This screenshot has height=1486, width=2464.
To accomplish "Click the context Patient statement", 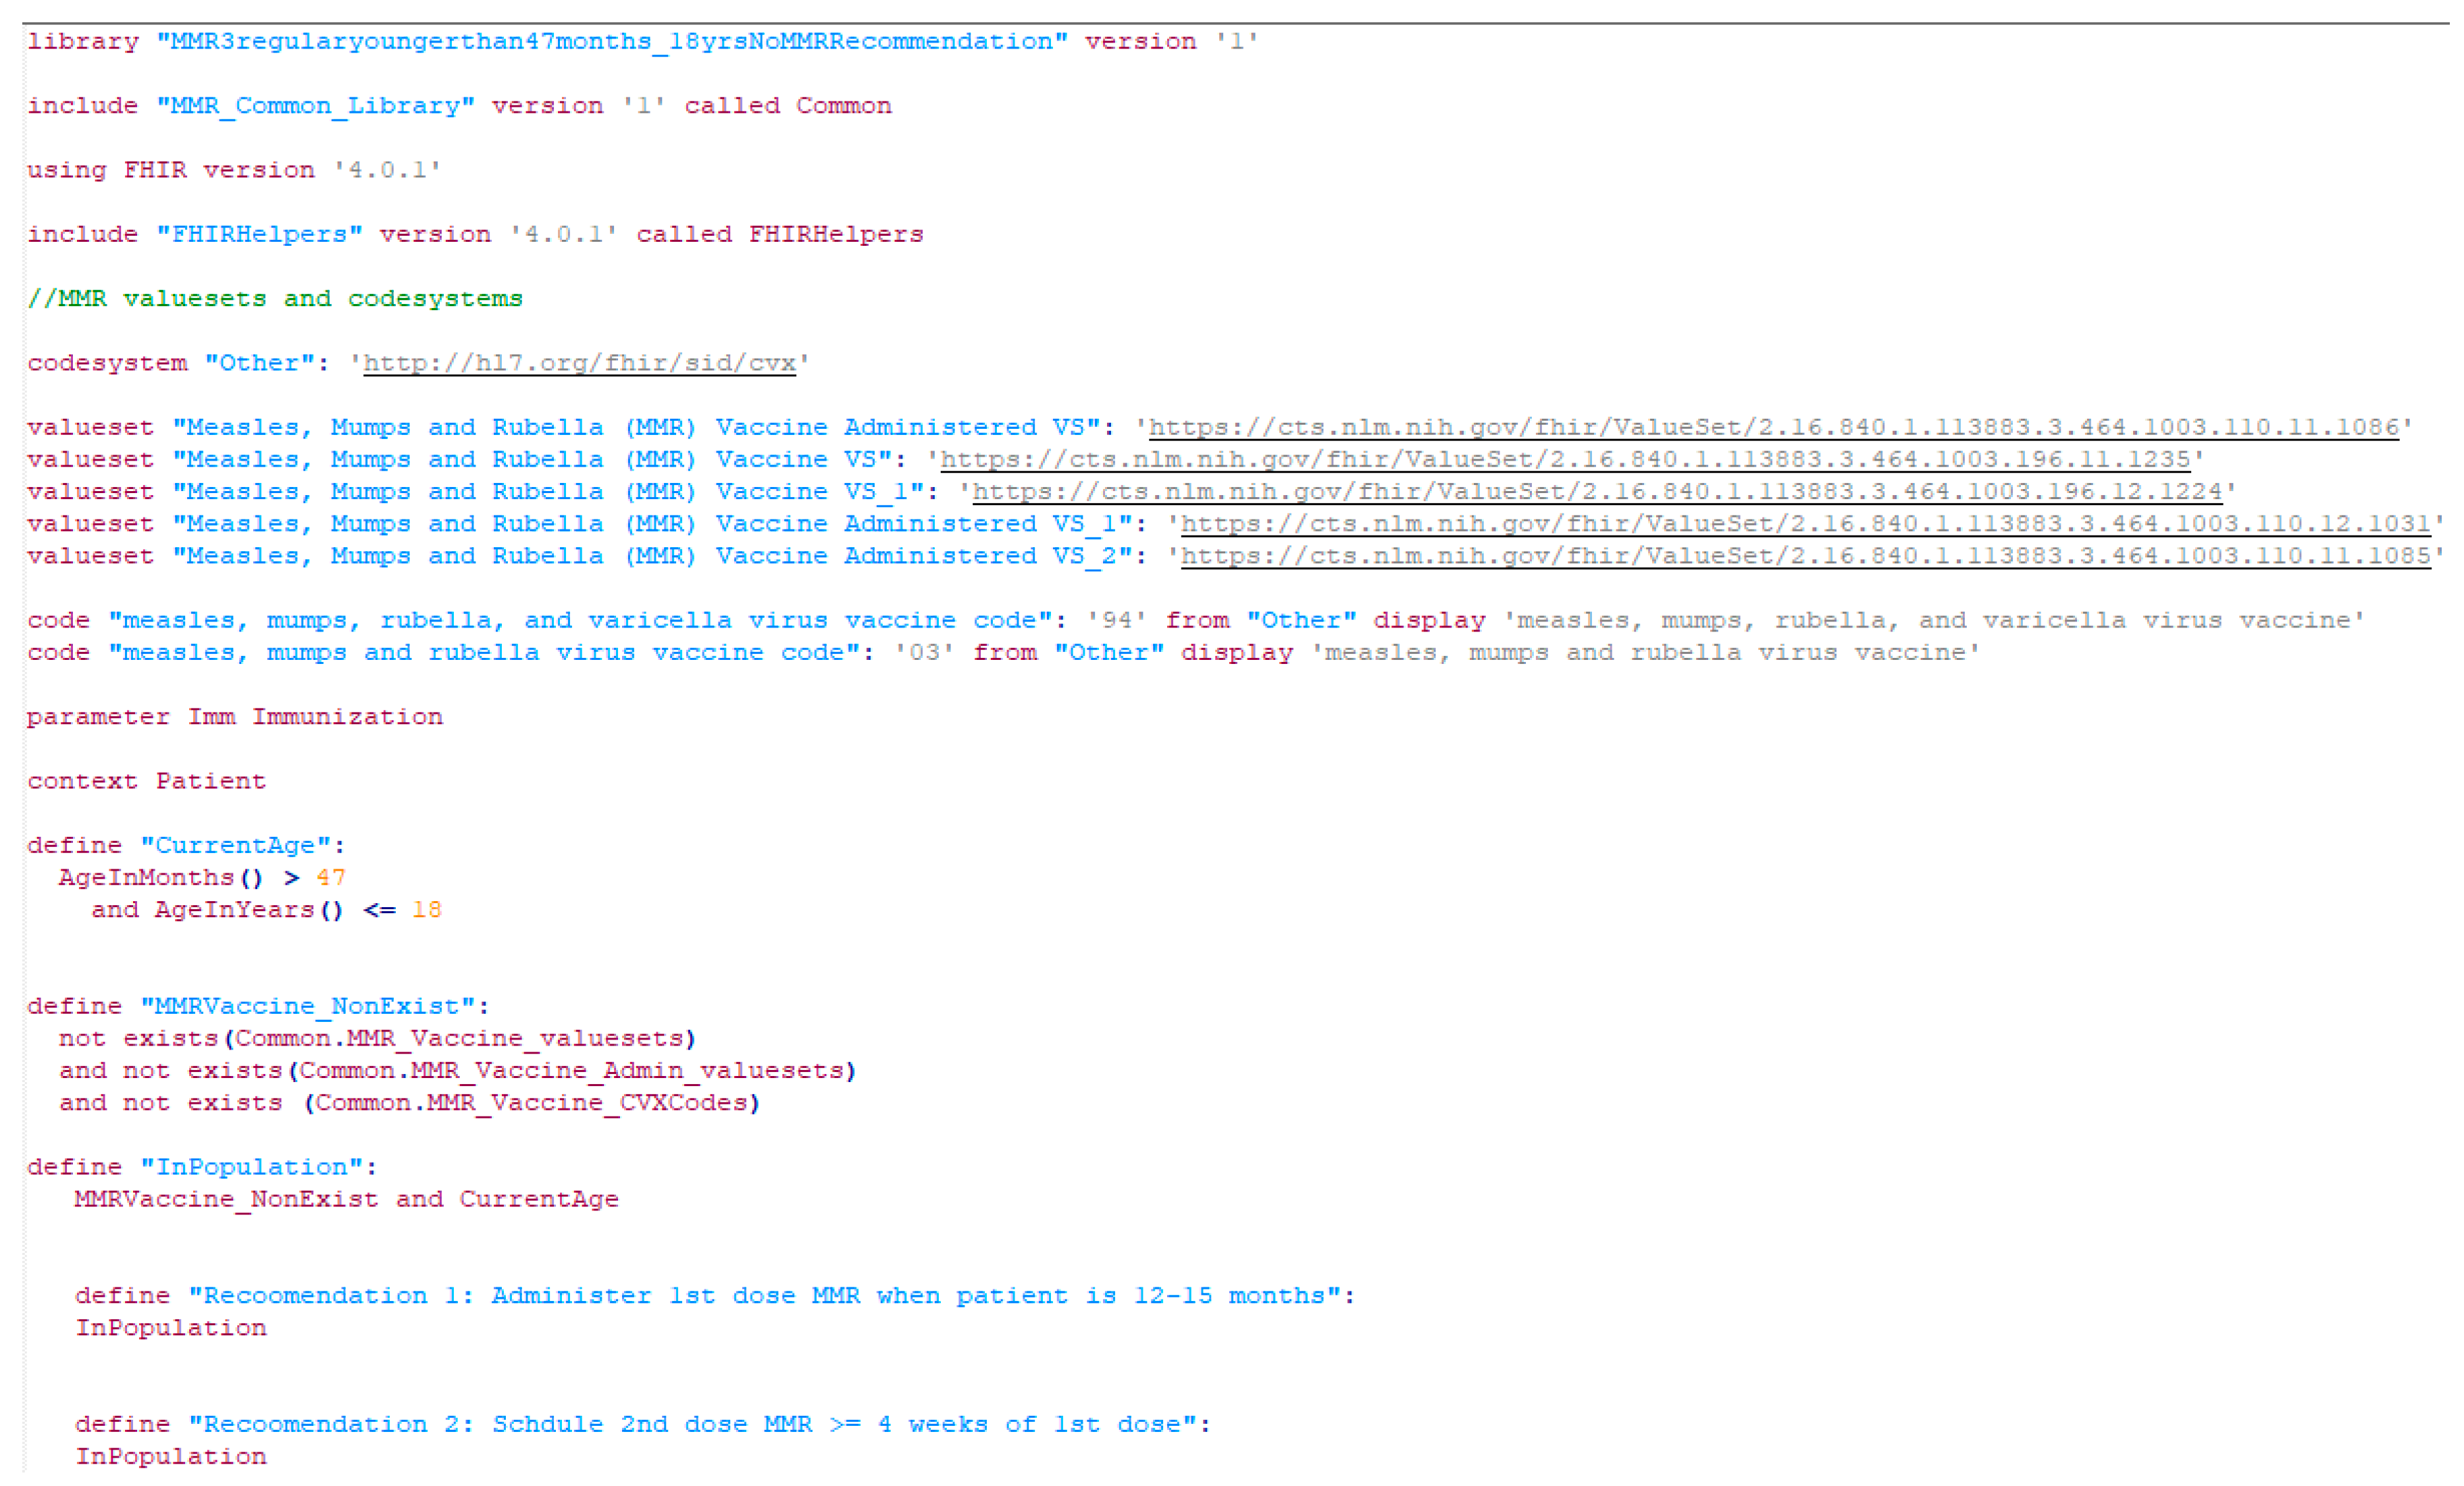I will tap(147, 780).
